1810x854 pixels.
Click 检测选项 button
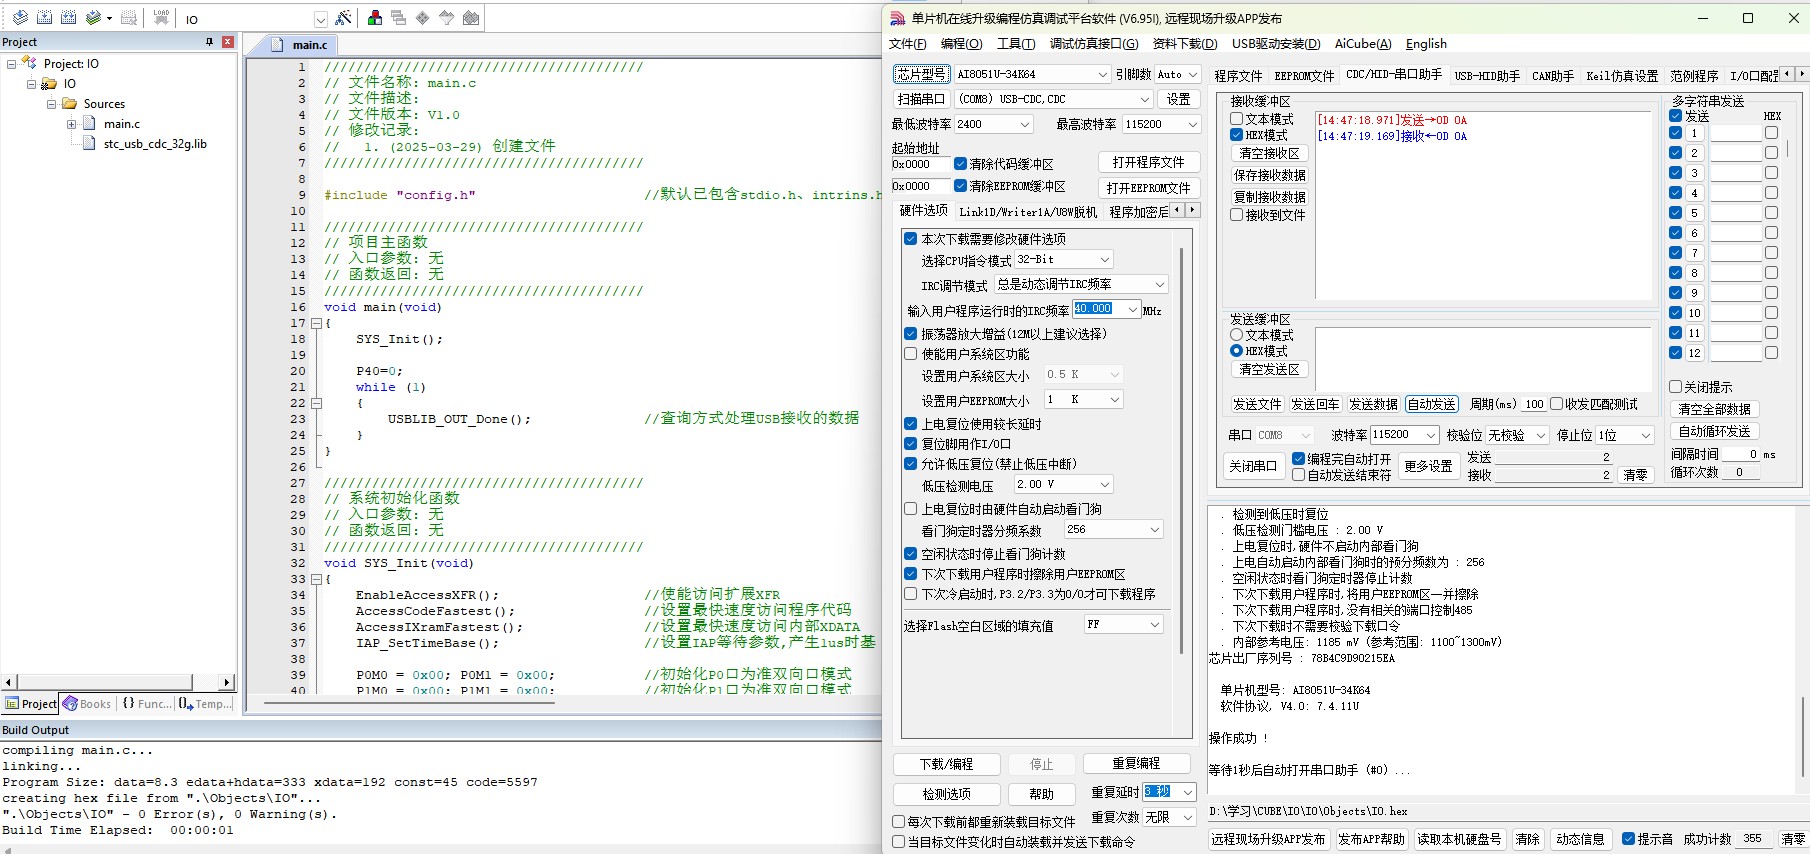click(x=946, y=794)
